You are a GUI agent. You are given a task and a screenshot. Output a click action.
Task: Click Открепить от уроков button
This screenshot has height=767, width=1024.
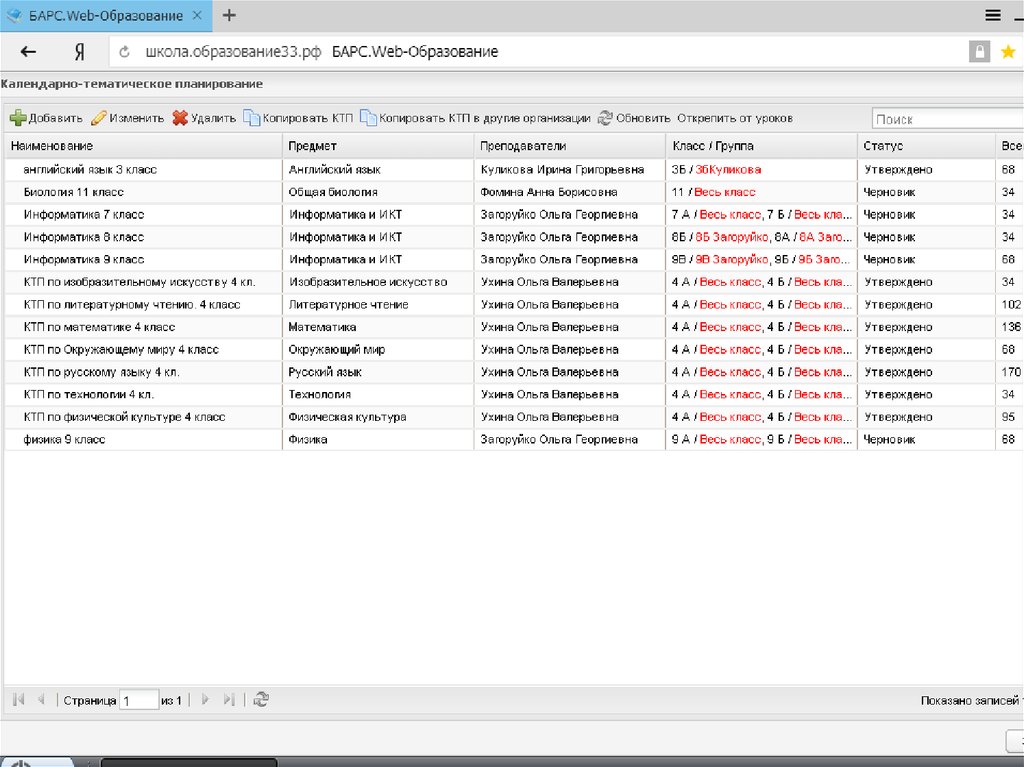734,118
